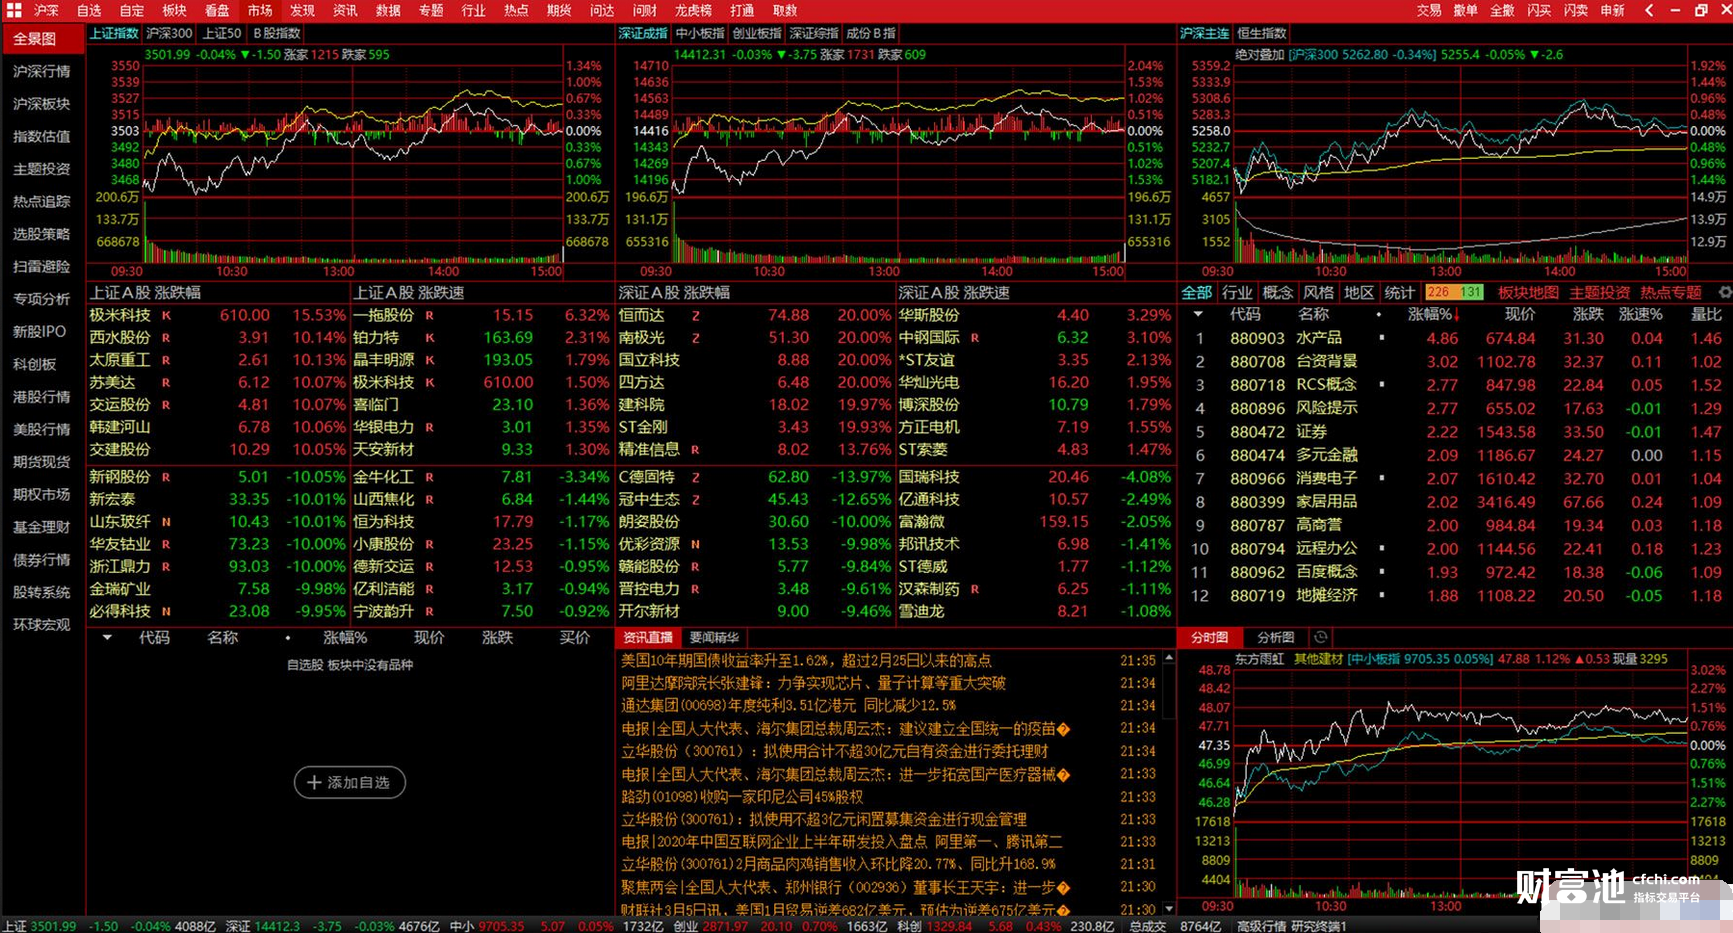
Task: Open sector table dropdown arrow next to 代码
Action: [x=1198, y=314]
